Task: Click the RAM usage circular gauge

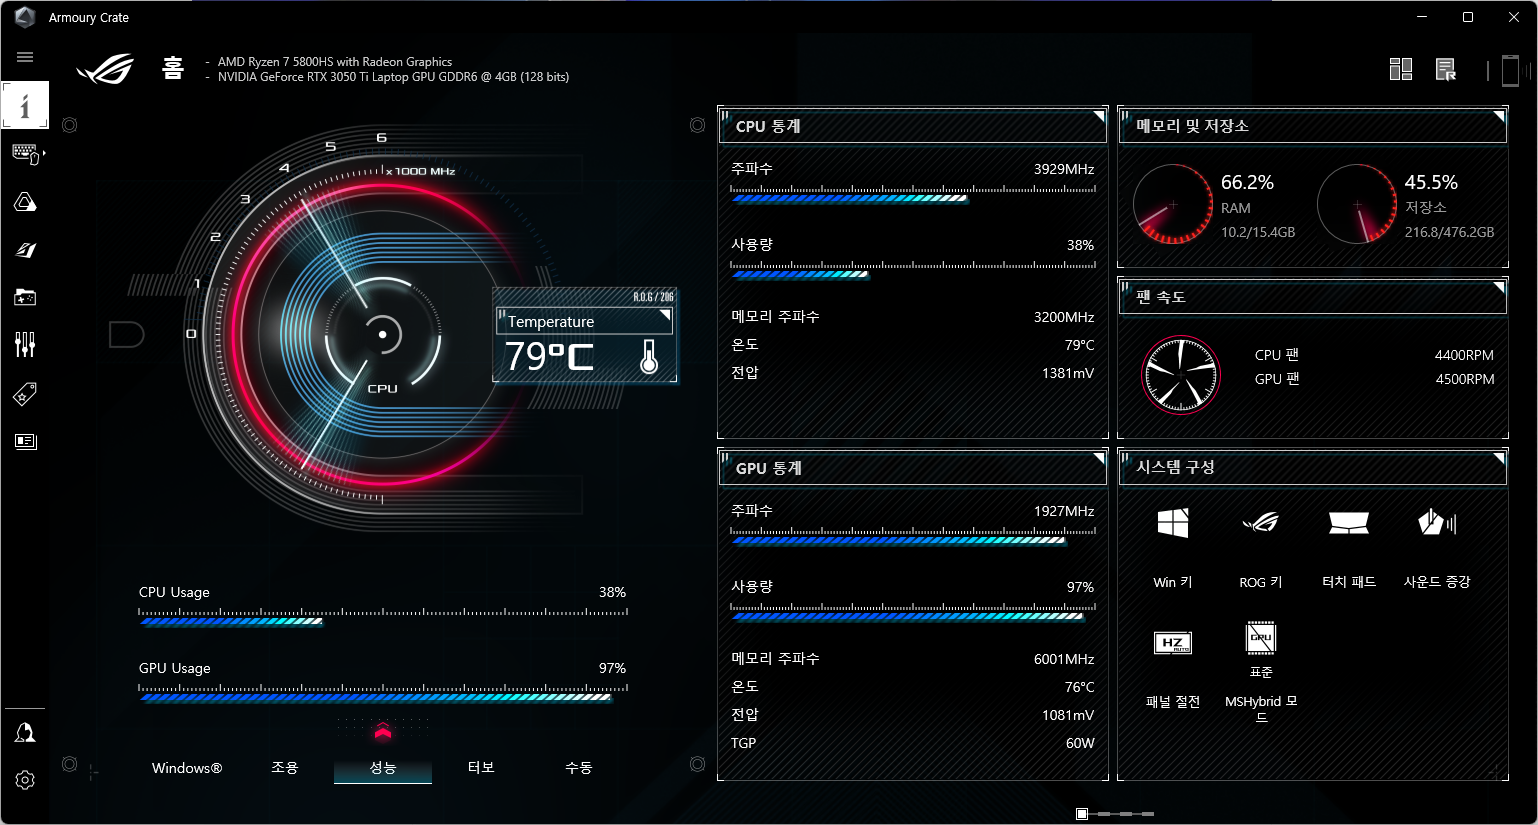Action: point(1173,204)
